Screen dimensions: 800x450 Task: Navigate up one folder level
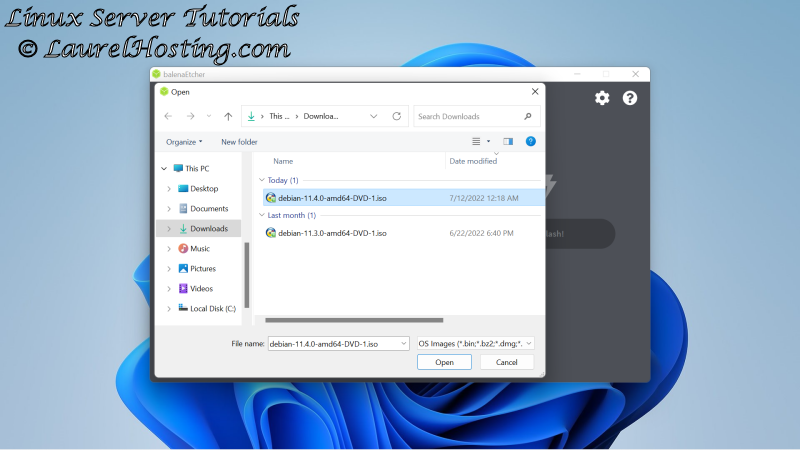[x=228, y=116]
